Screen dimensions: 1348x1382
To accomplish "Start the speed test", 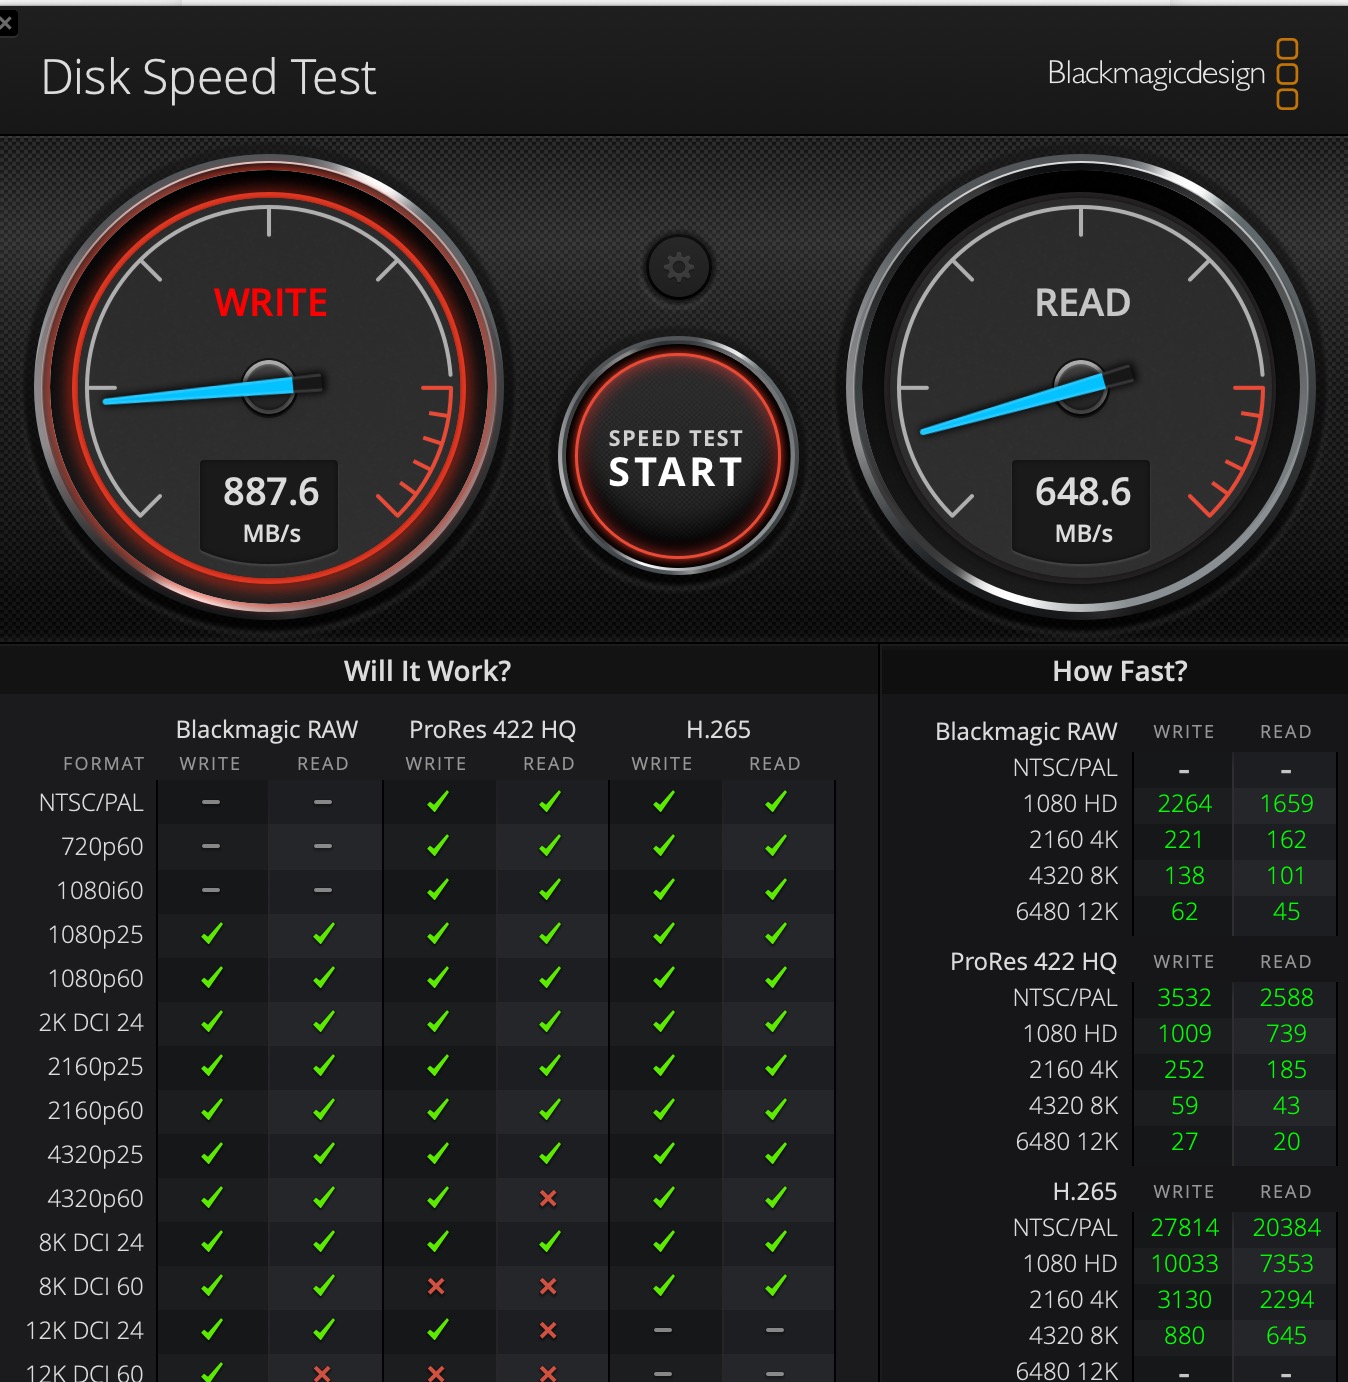I will [x=677, y=457].
